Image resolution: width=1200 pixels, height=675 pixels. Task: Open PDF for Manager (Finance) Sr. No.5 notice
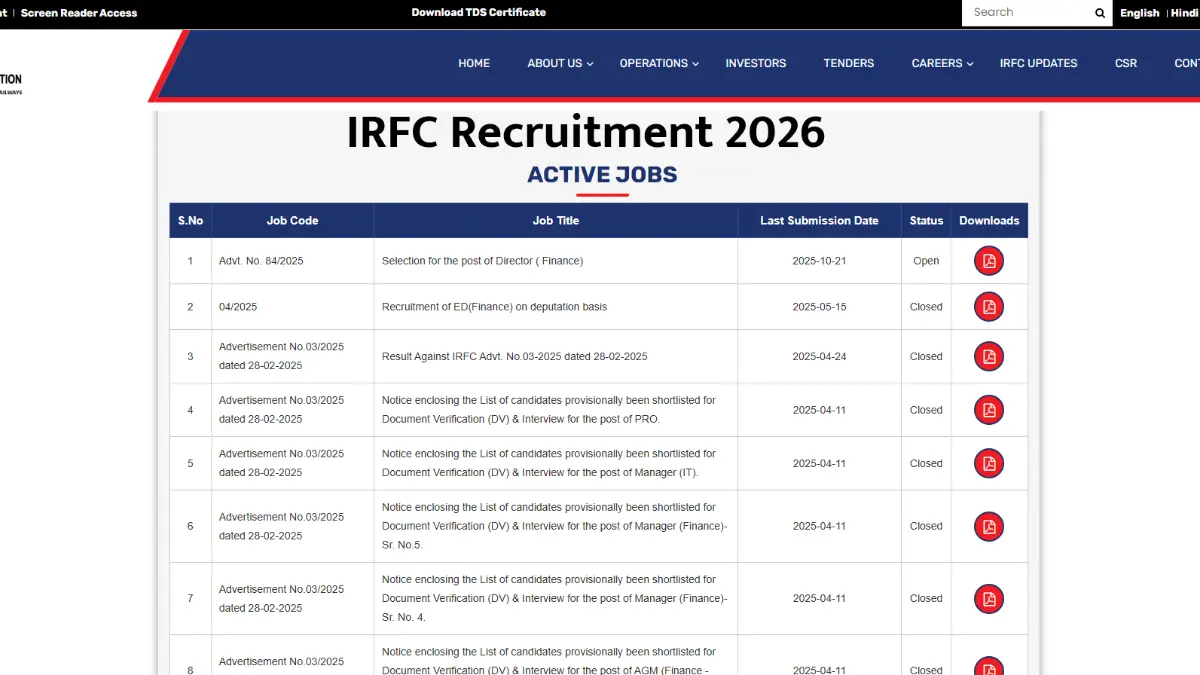[988, 526]
